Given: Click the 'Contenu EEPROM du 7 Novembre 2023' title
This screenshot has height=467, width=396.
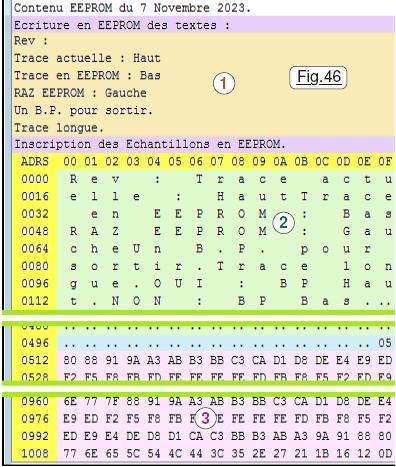Looking at the screenshot, I should 132,8.
